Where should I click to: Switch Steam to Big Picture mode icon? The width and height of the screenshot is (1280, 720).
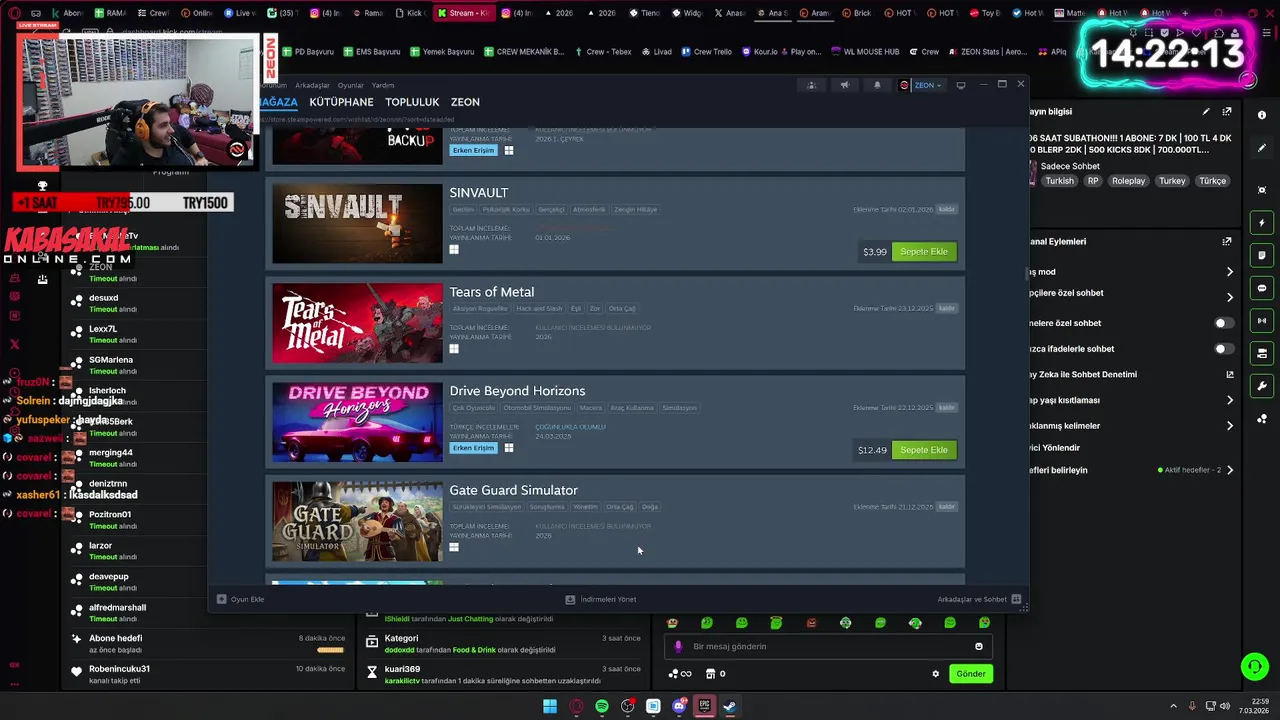pyautogui.click(x=961, y=85)
